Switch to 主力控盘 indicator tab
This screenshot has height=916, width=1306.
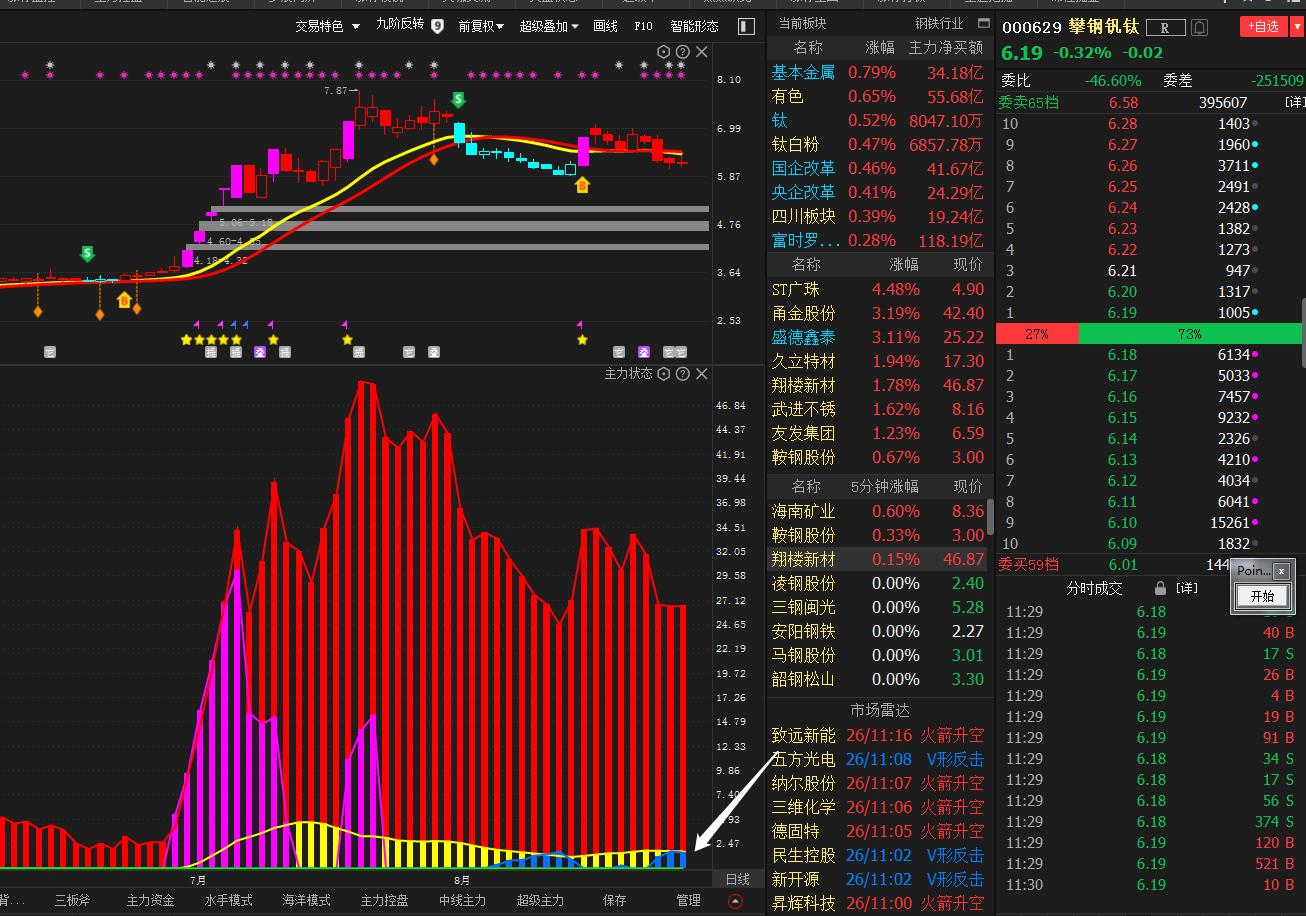[384, 901]
